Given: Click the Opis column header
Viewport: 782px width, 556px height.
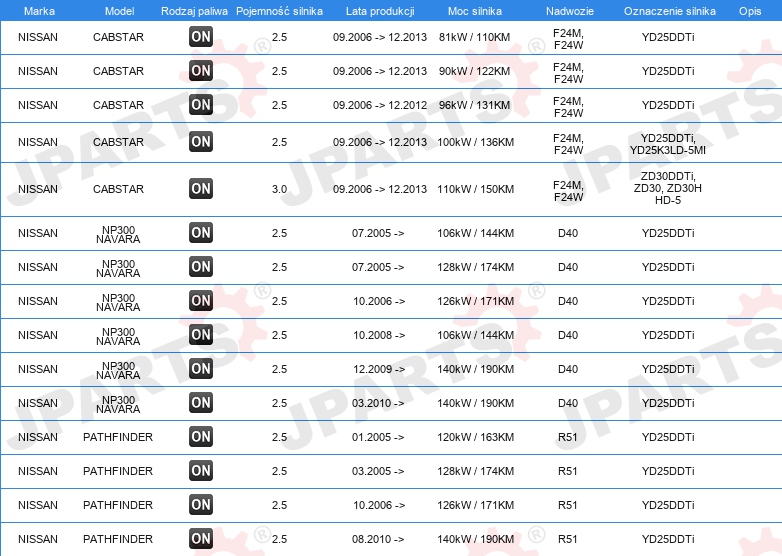Looking at the screenshot, I should 750,11.
